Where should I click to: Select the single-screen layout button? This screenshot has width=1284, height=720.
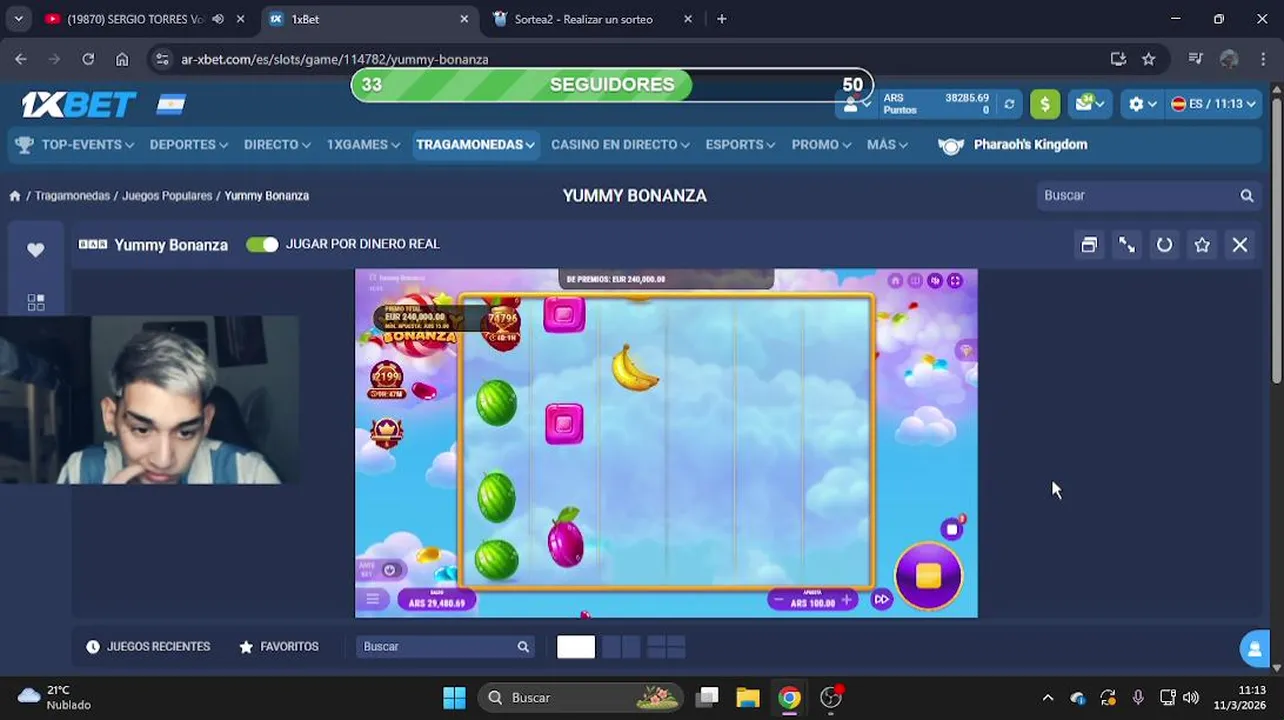click(x=576, y=647)
